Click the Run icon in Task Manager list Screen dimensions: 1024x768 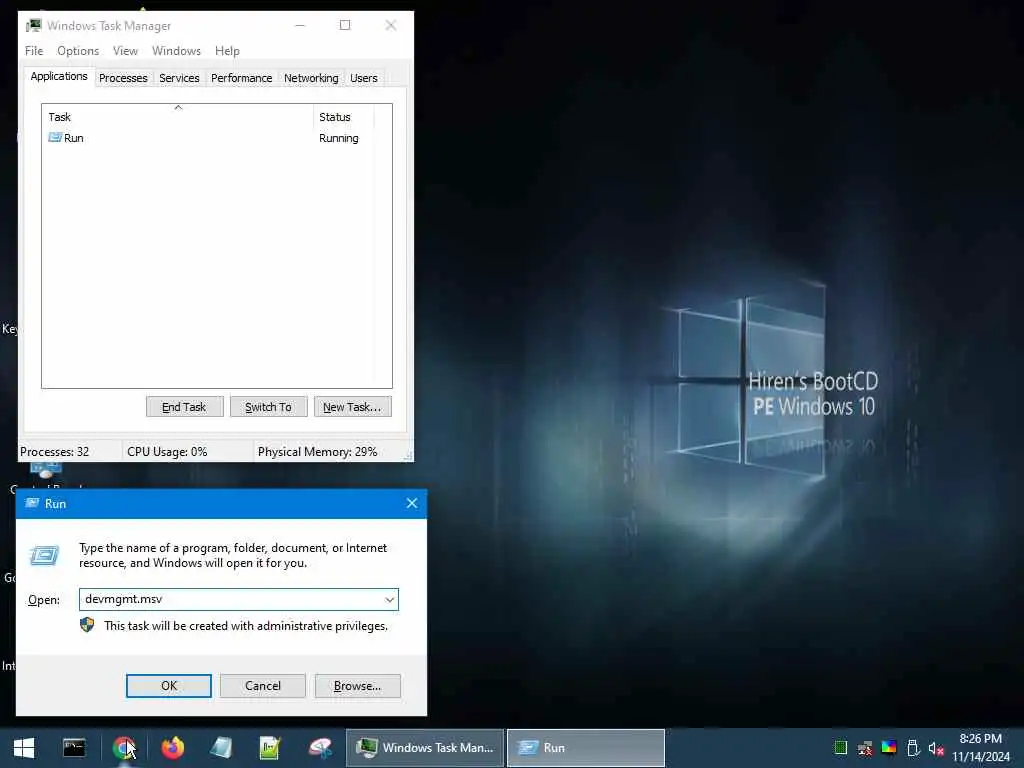[55, 138]
